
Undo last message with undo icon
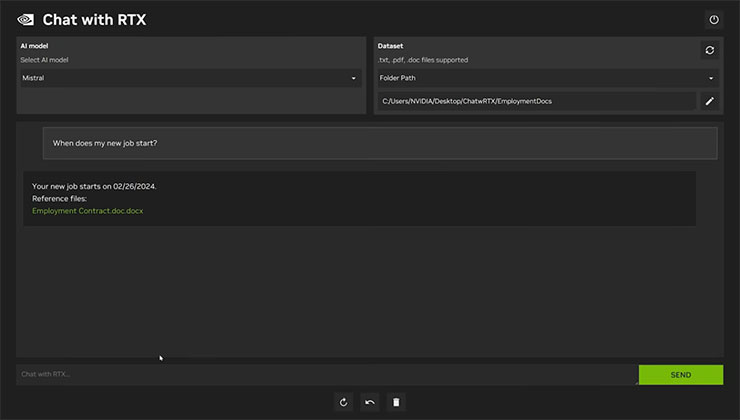(x=370, y=402)
